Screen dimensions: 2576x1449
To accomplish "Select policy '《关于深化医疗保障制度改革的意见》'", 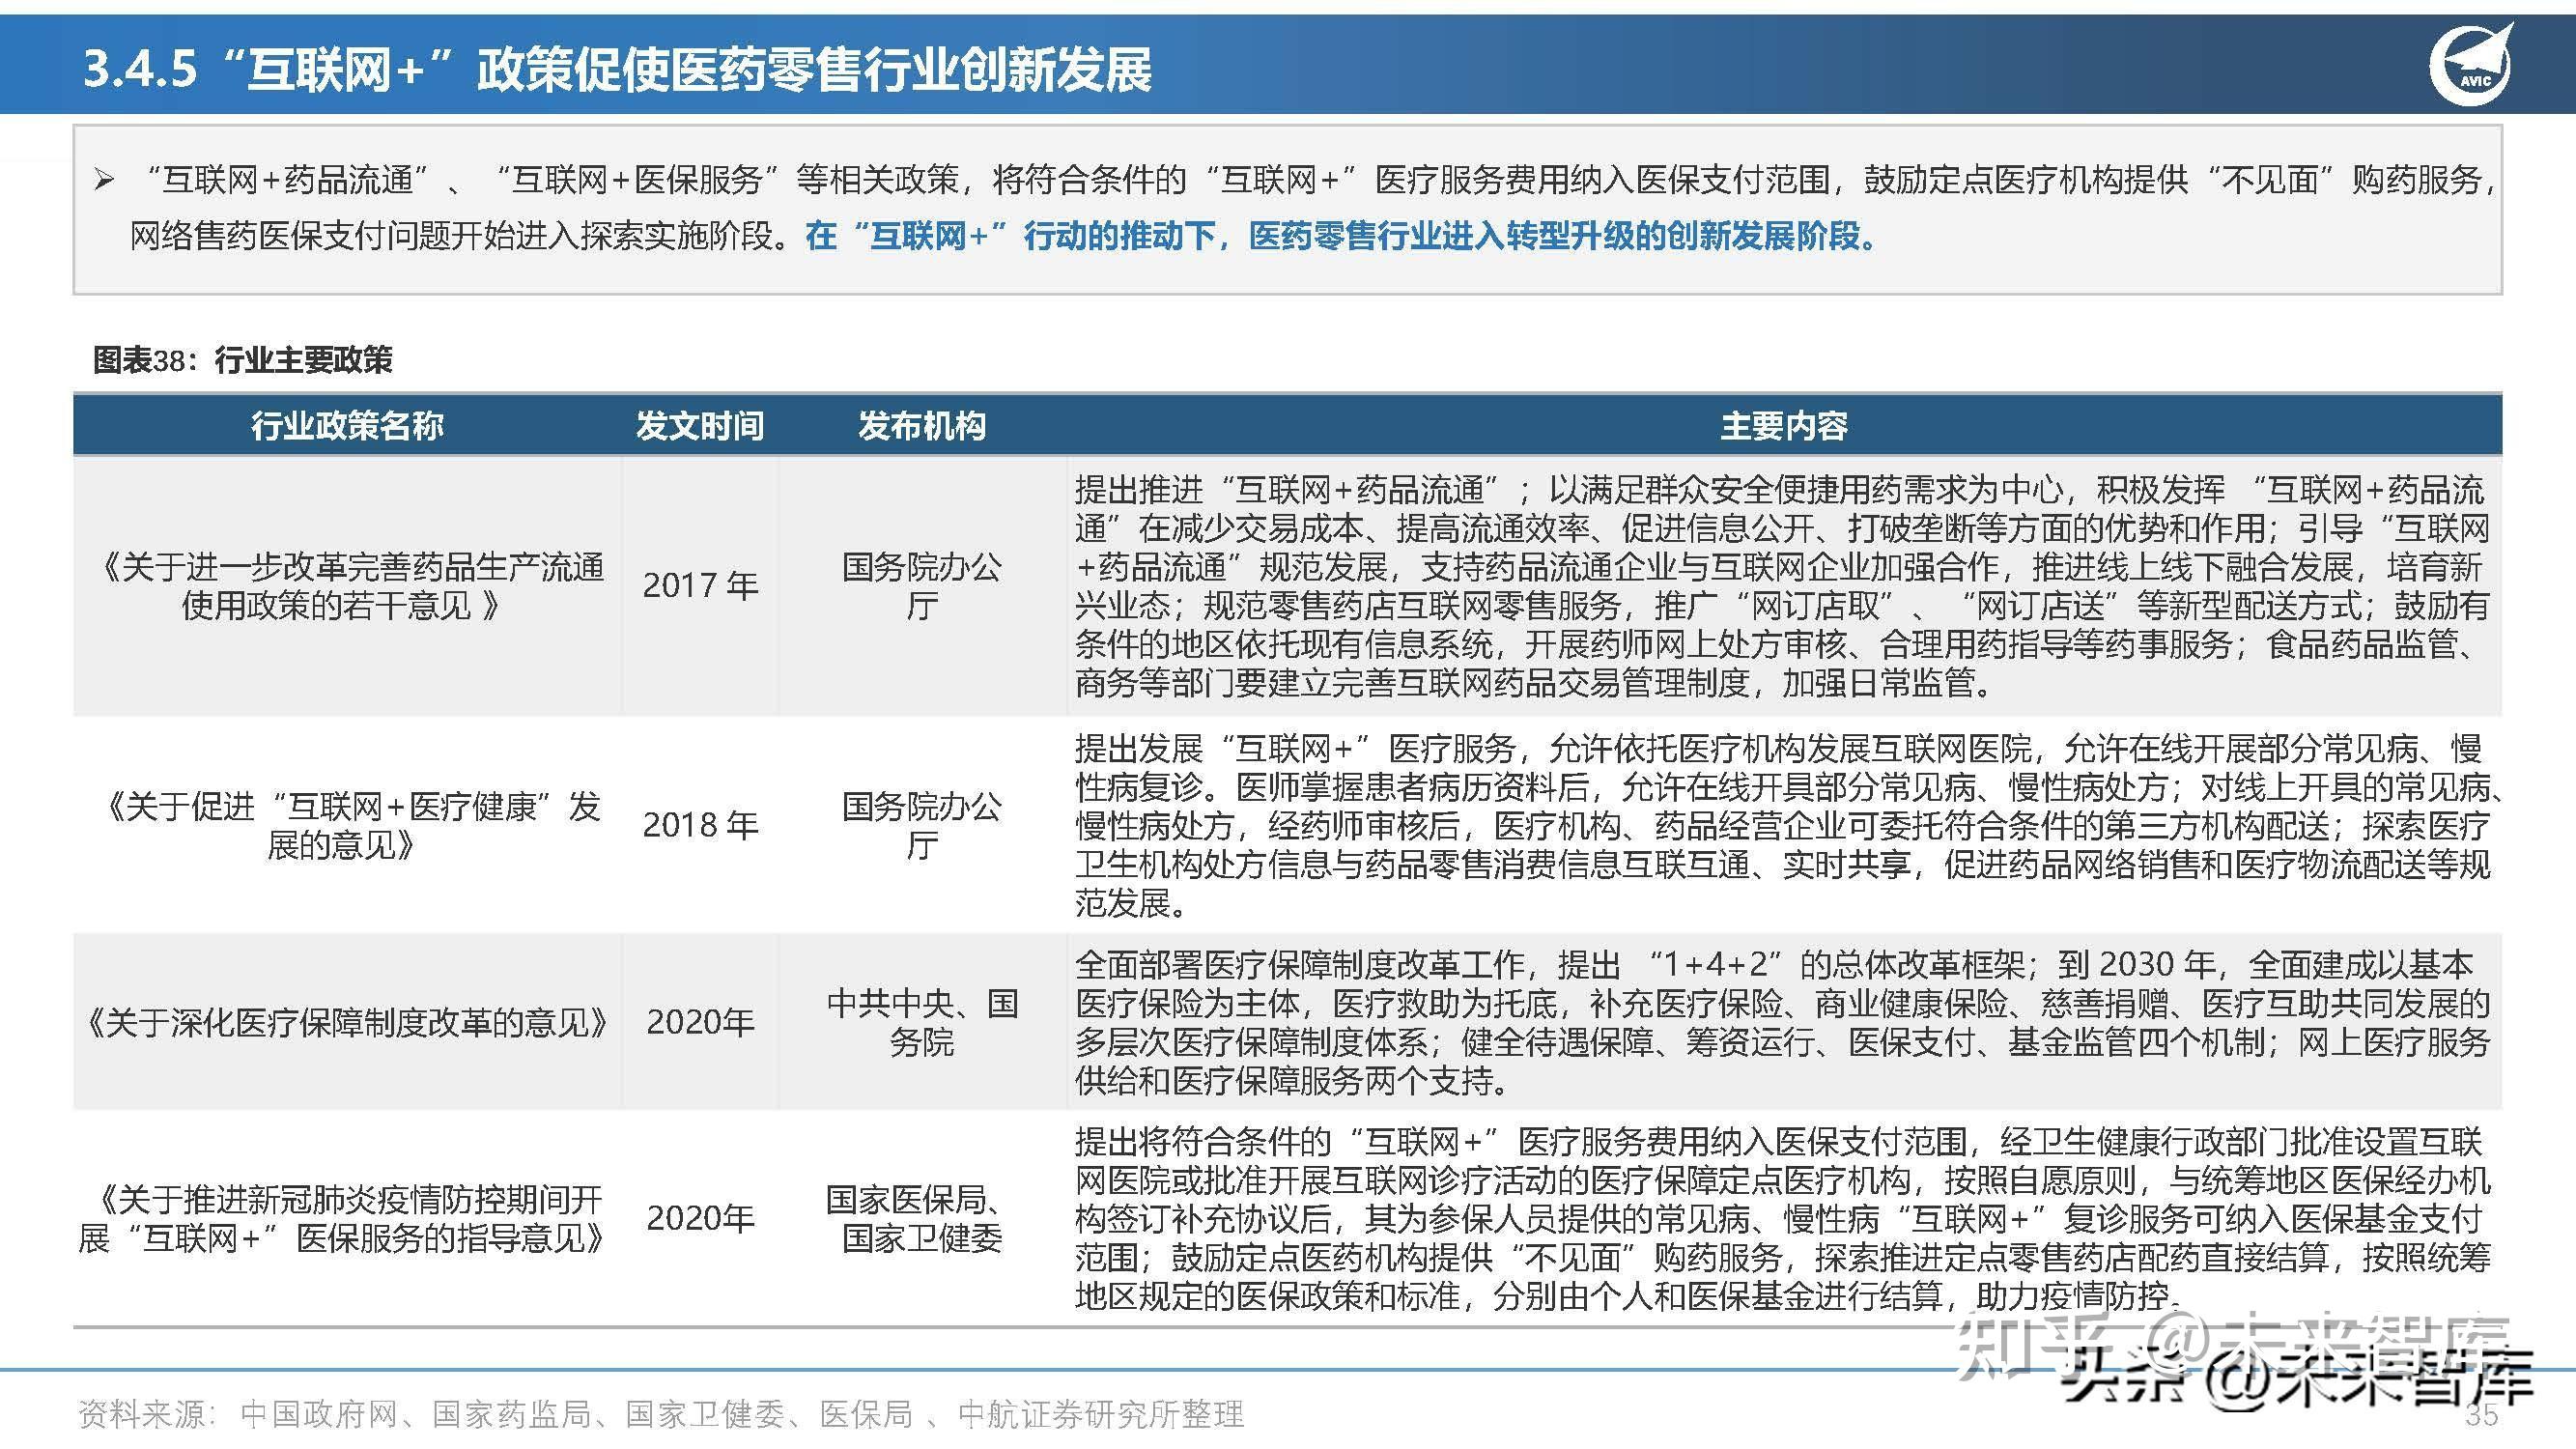I will tap(347, 1022).
